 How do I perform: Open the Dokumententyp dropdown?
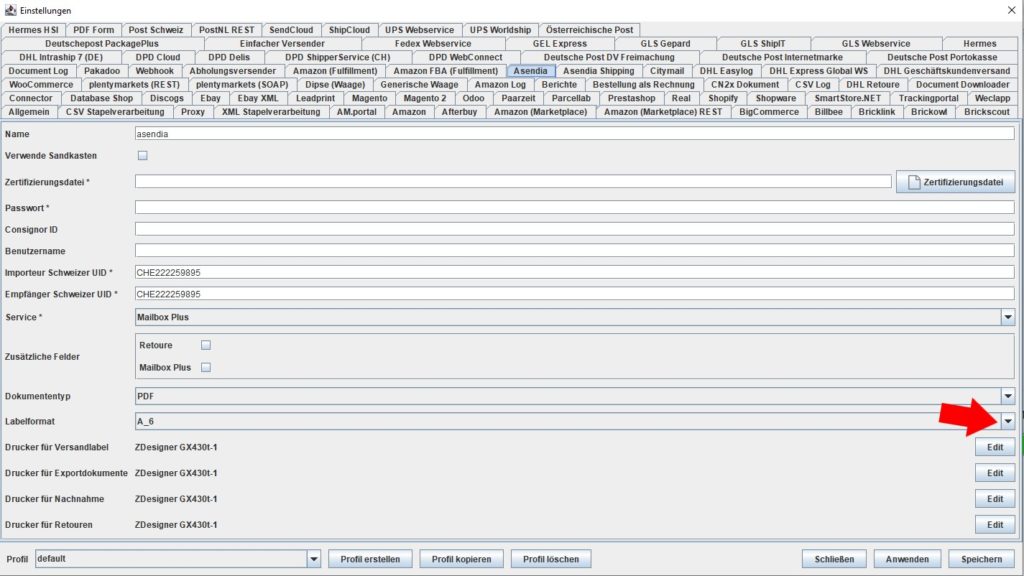point(1008,396)
